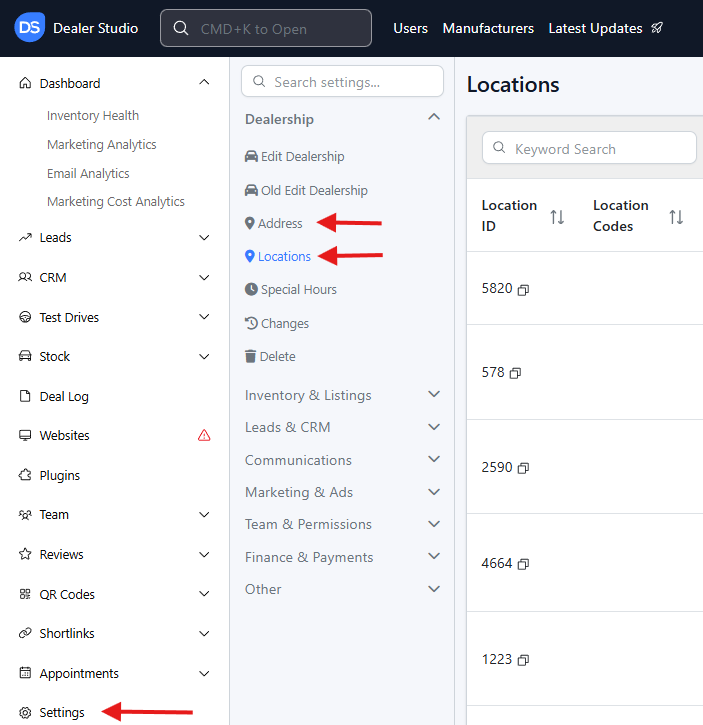Viewport: 703px width, 725px height.
Task: Click copy icon beside Location ID 4664
Action: coord(523,564)
